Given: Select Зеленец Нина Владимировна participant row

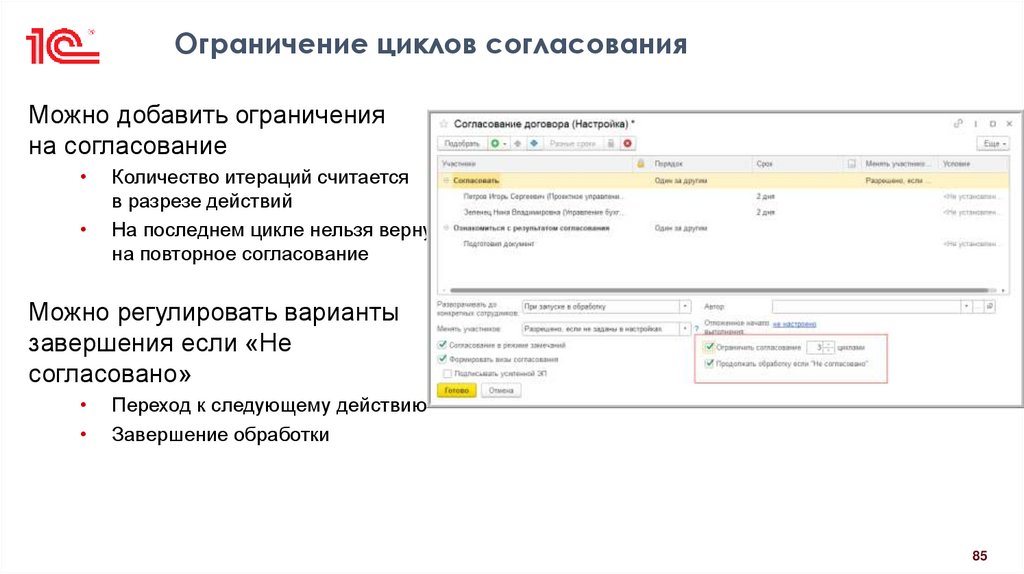Looking at the screenshot, I should (722, 212).
